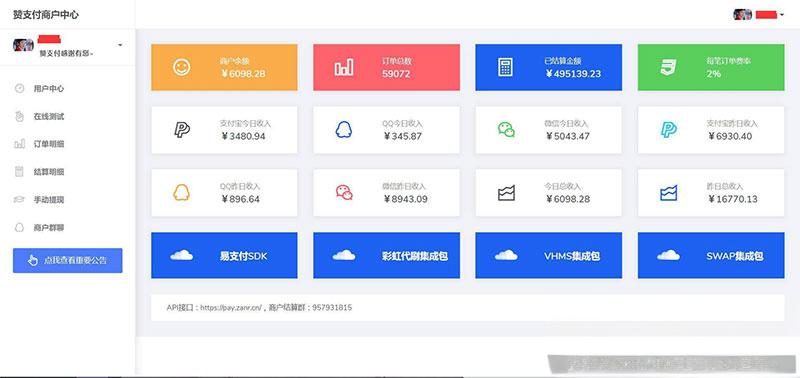Click the cloud icon on 彩虹代刷集成包 tile
Screen dimensions: 800x378
pyautogui.click(x=343, y=255)
